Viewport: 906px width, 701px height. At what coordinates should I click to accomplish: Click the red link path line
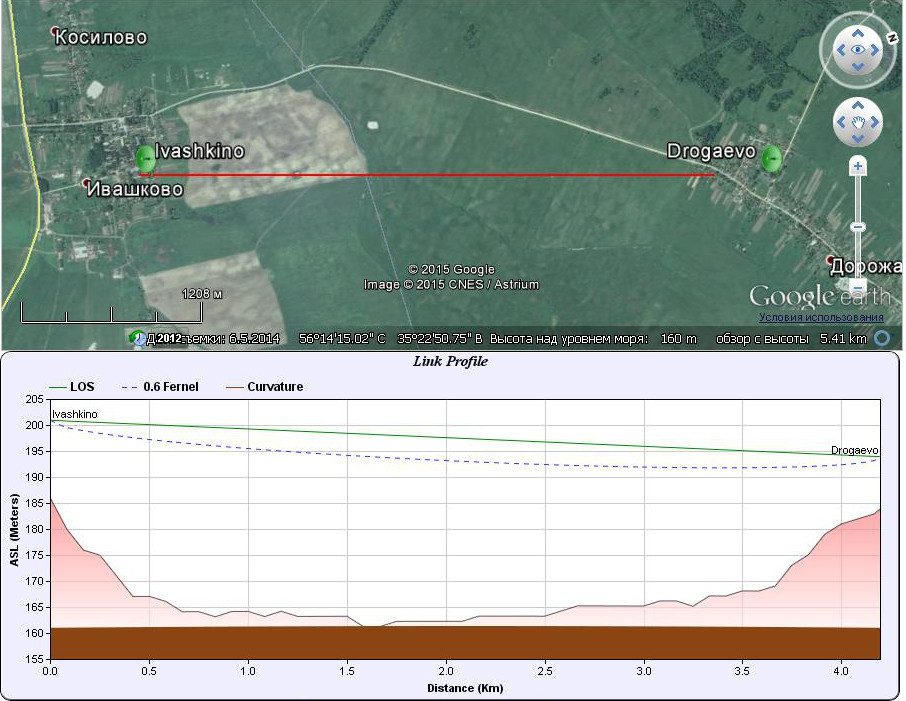click(x=427, y=175)
